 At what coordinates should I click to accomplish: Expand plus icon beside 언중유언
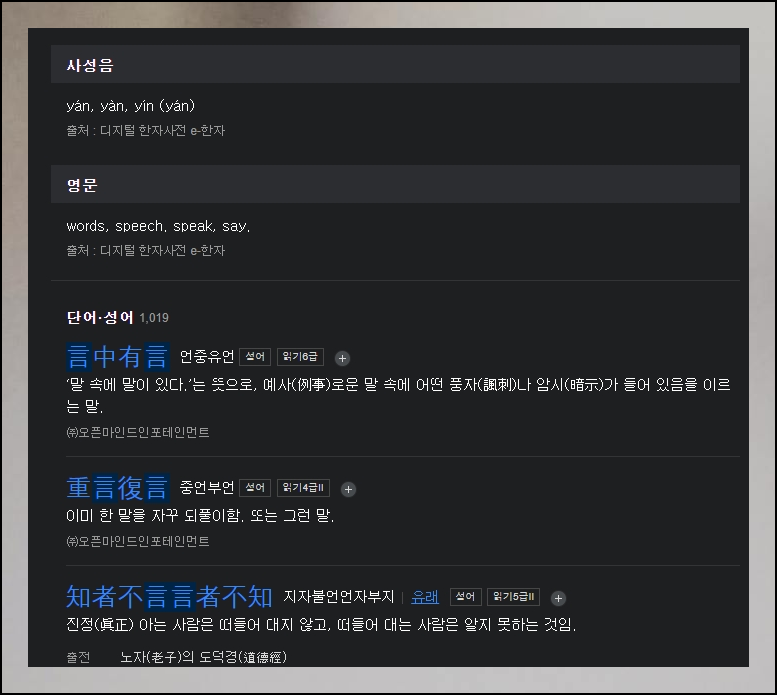point(342,358)
